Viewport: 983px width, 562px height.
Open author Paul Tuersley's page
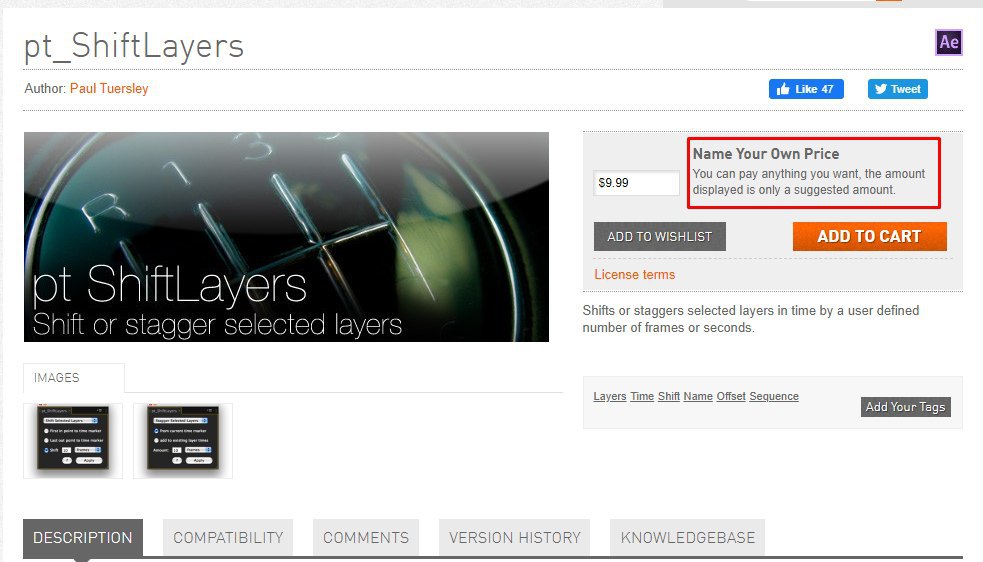(x=109, y=88)
